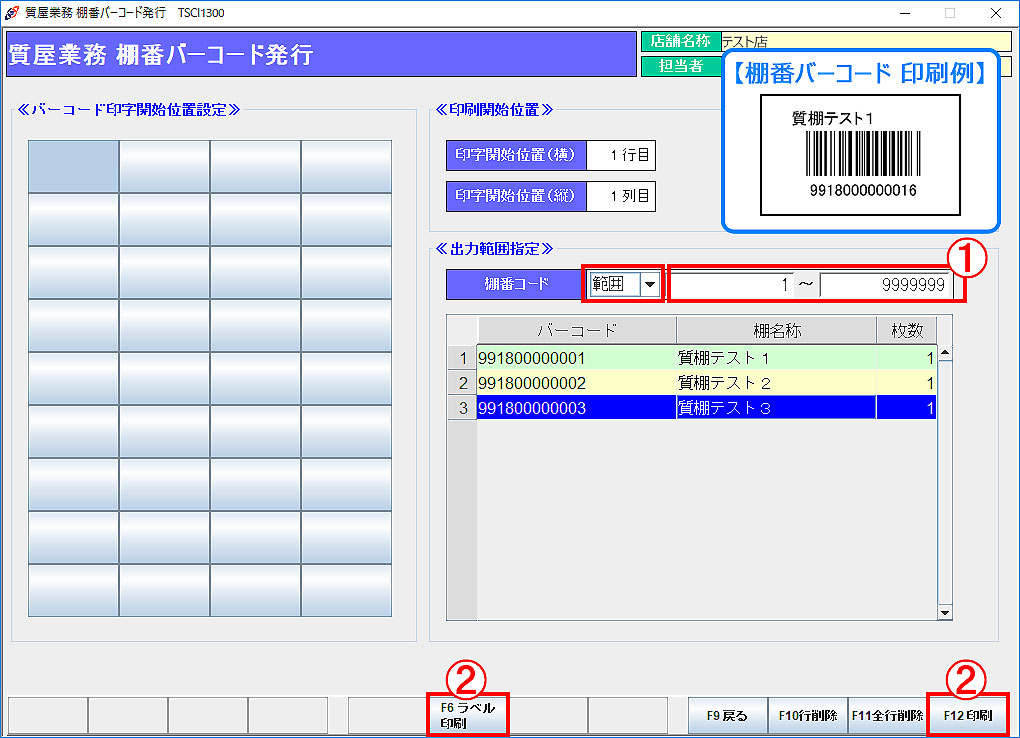
Task: Select the top-right cell in label grid
Action: [346, 166]
